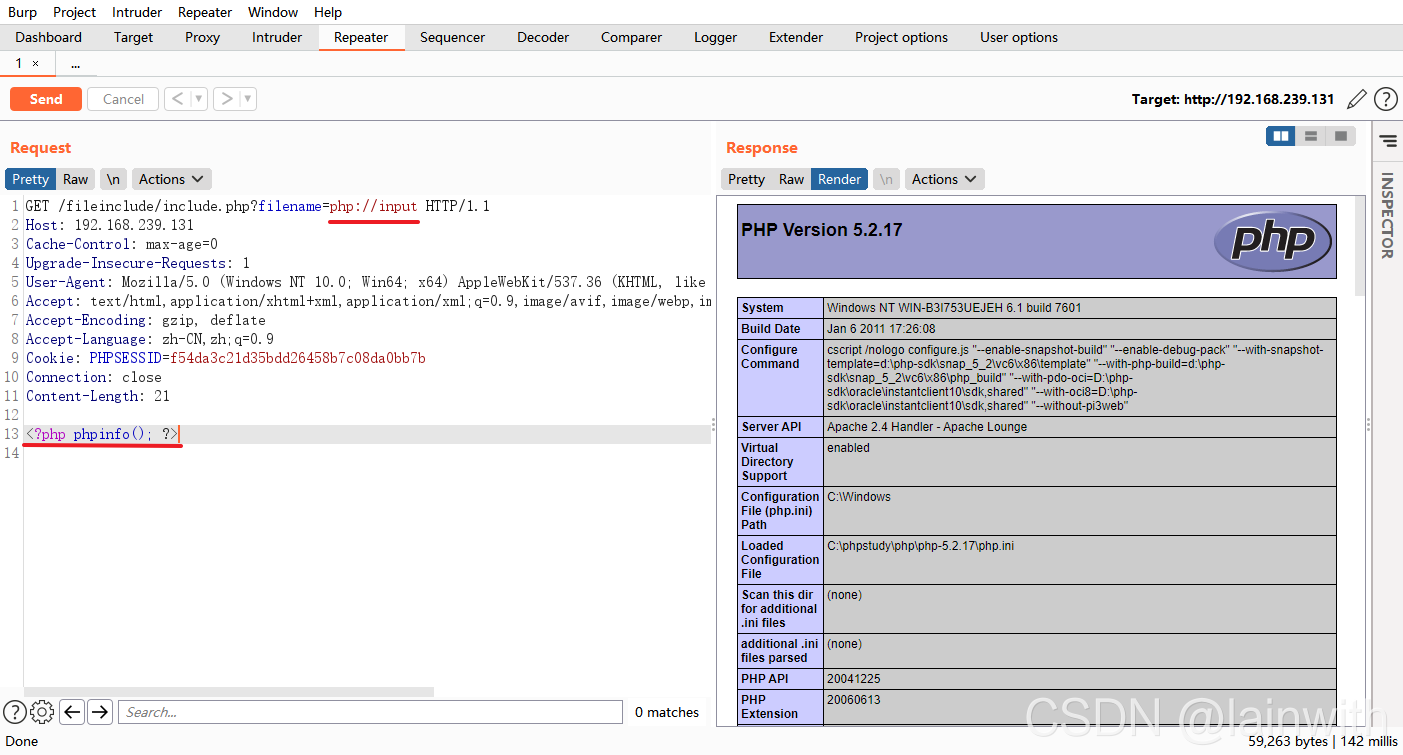The height and width of the screenshot is (755, 1403).
Task: Switch to the Logger tab
Action: coord(716,37)
